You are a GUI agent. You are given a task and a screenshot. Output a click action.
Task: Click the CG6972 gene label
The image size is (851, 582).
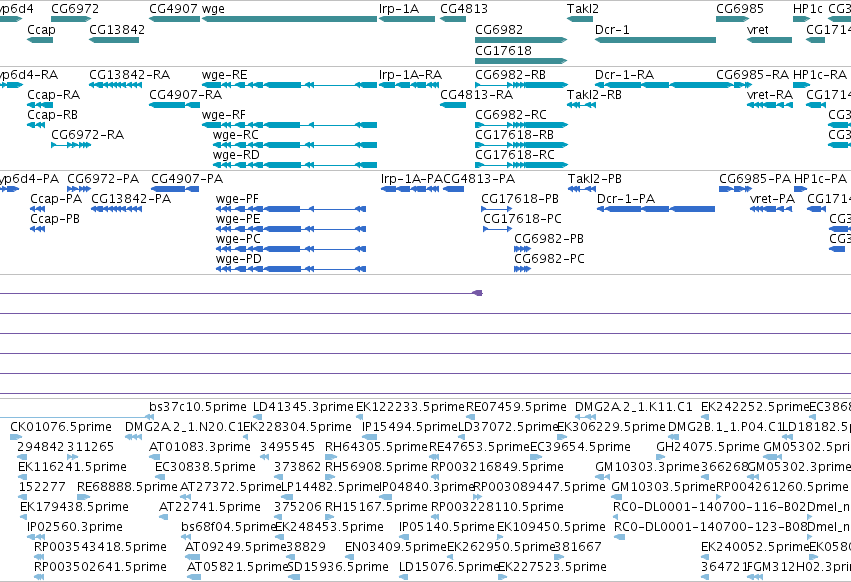click(x=75, y=9)
